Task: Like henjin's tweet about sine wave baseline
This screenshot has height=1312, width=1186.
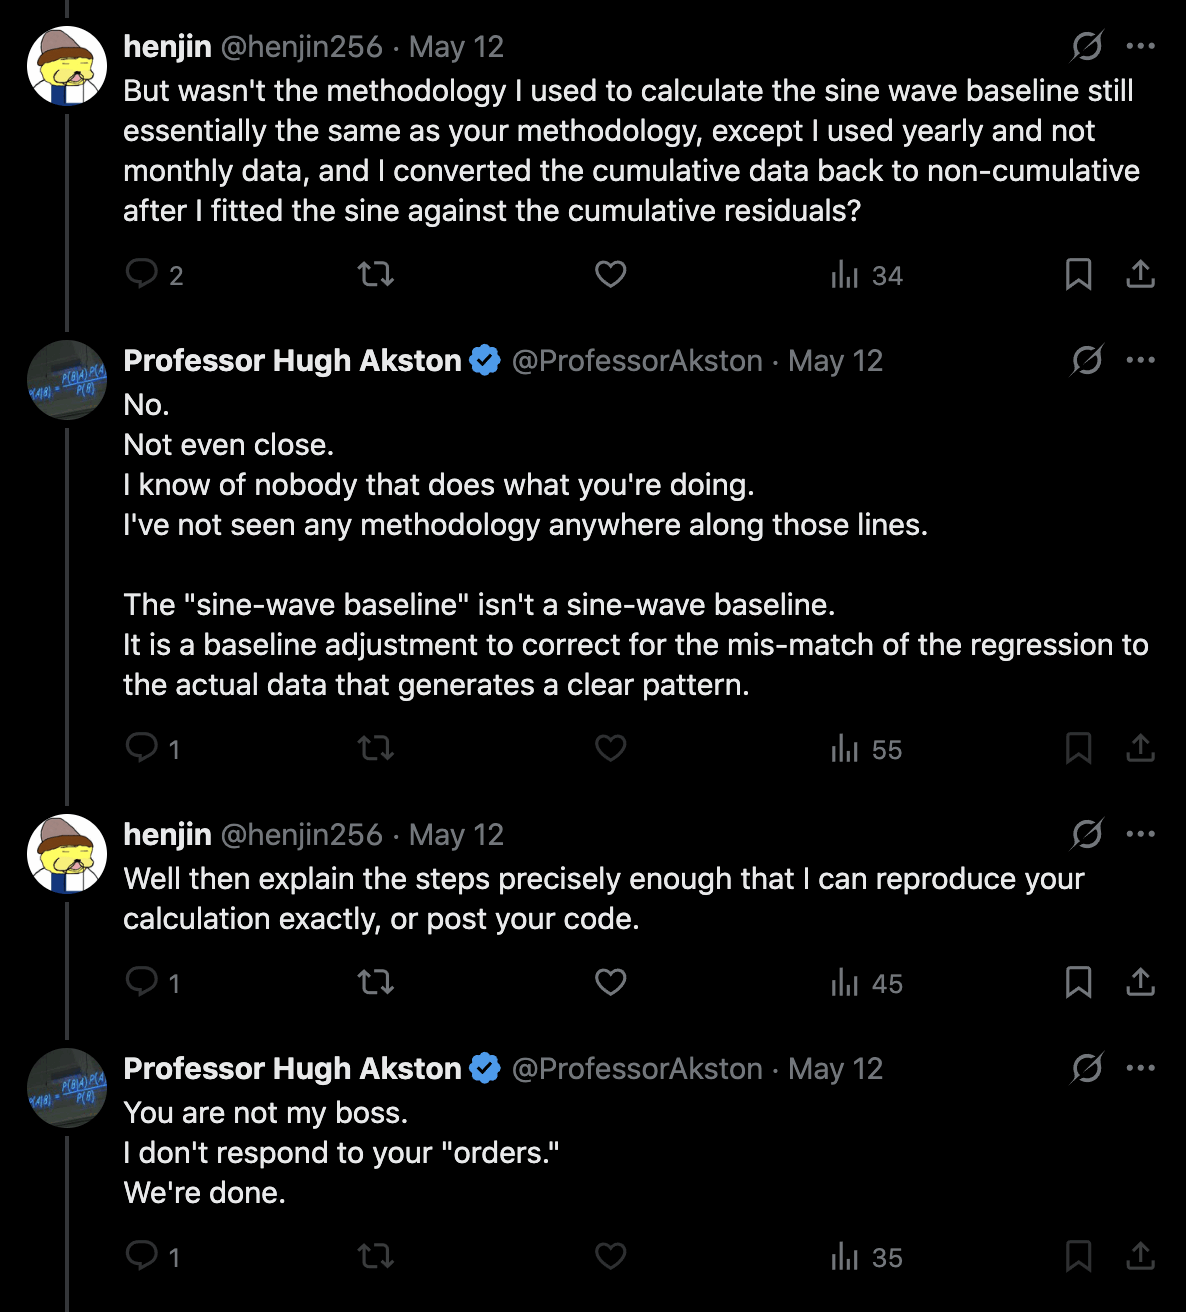Action: [610, 274]
